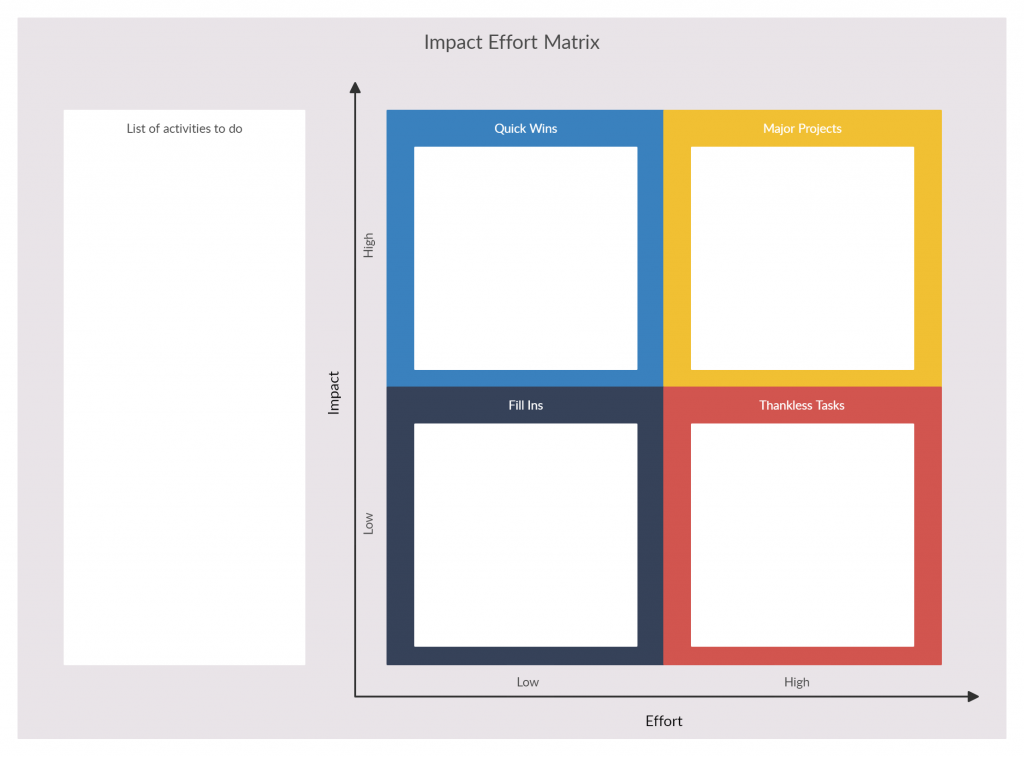This screenshot has width=1024, height=757.
Task: Click the white box under Major Projects
Action: (x=802, y=258)
